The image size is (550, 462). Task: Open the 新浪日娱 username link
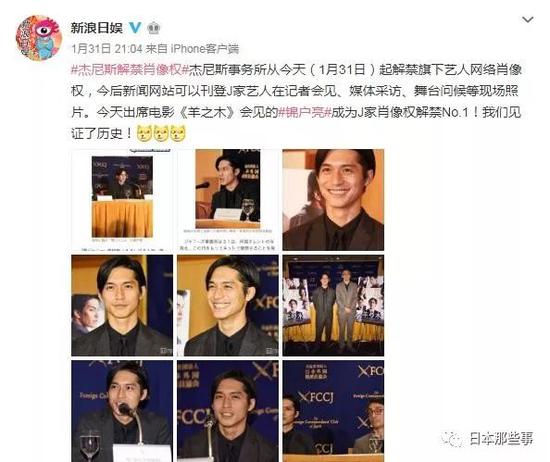[x=97, y=28]
